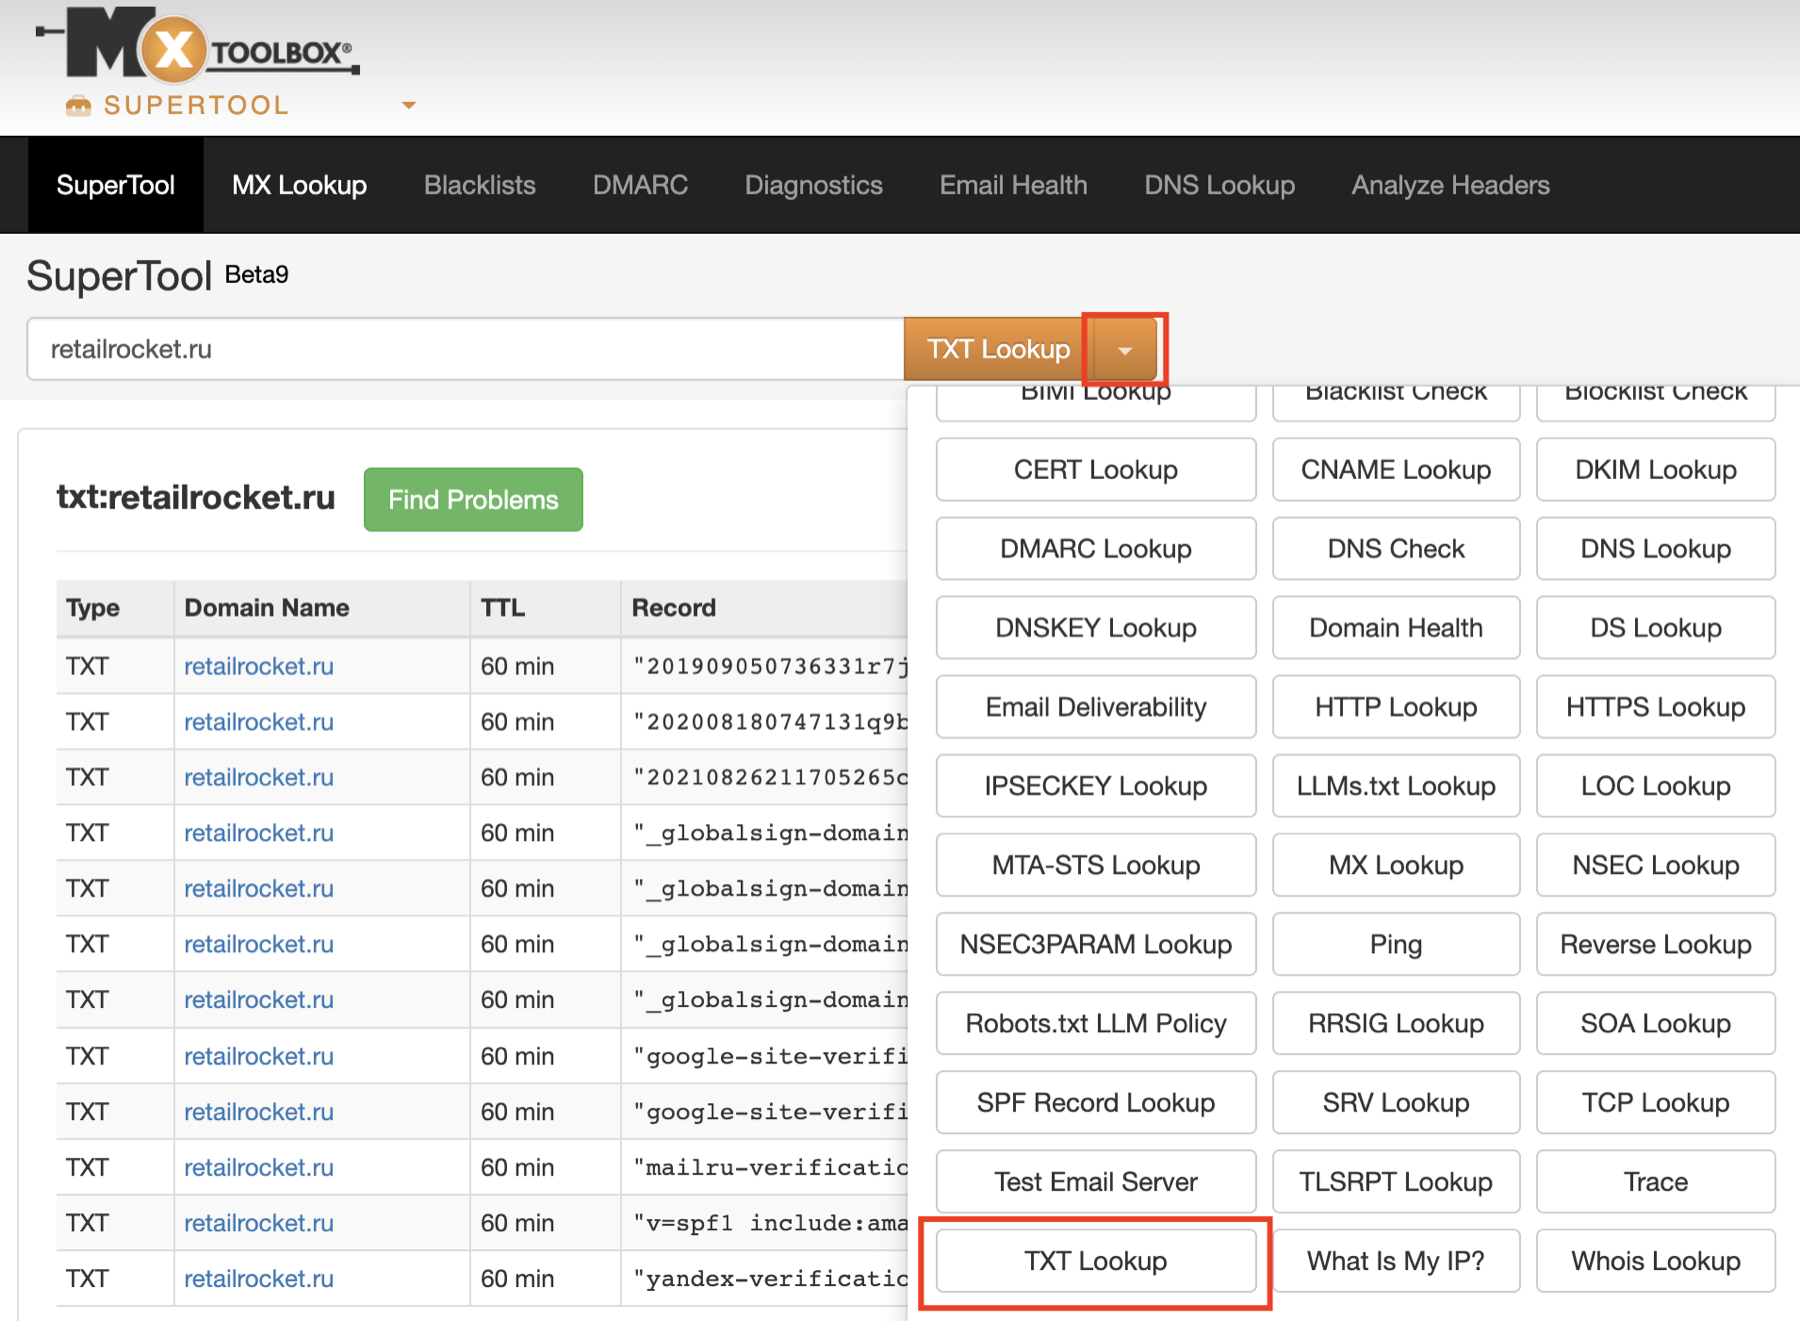Select Robots.txt LLM Policy option
This screenshot has width=1800, height=1321.
tap(1096, 1023)
